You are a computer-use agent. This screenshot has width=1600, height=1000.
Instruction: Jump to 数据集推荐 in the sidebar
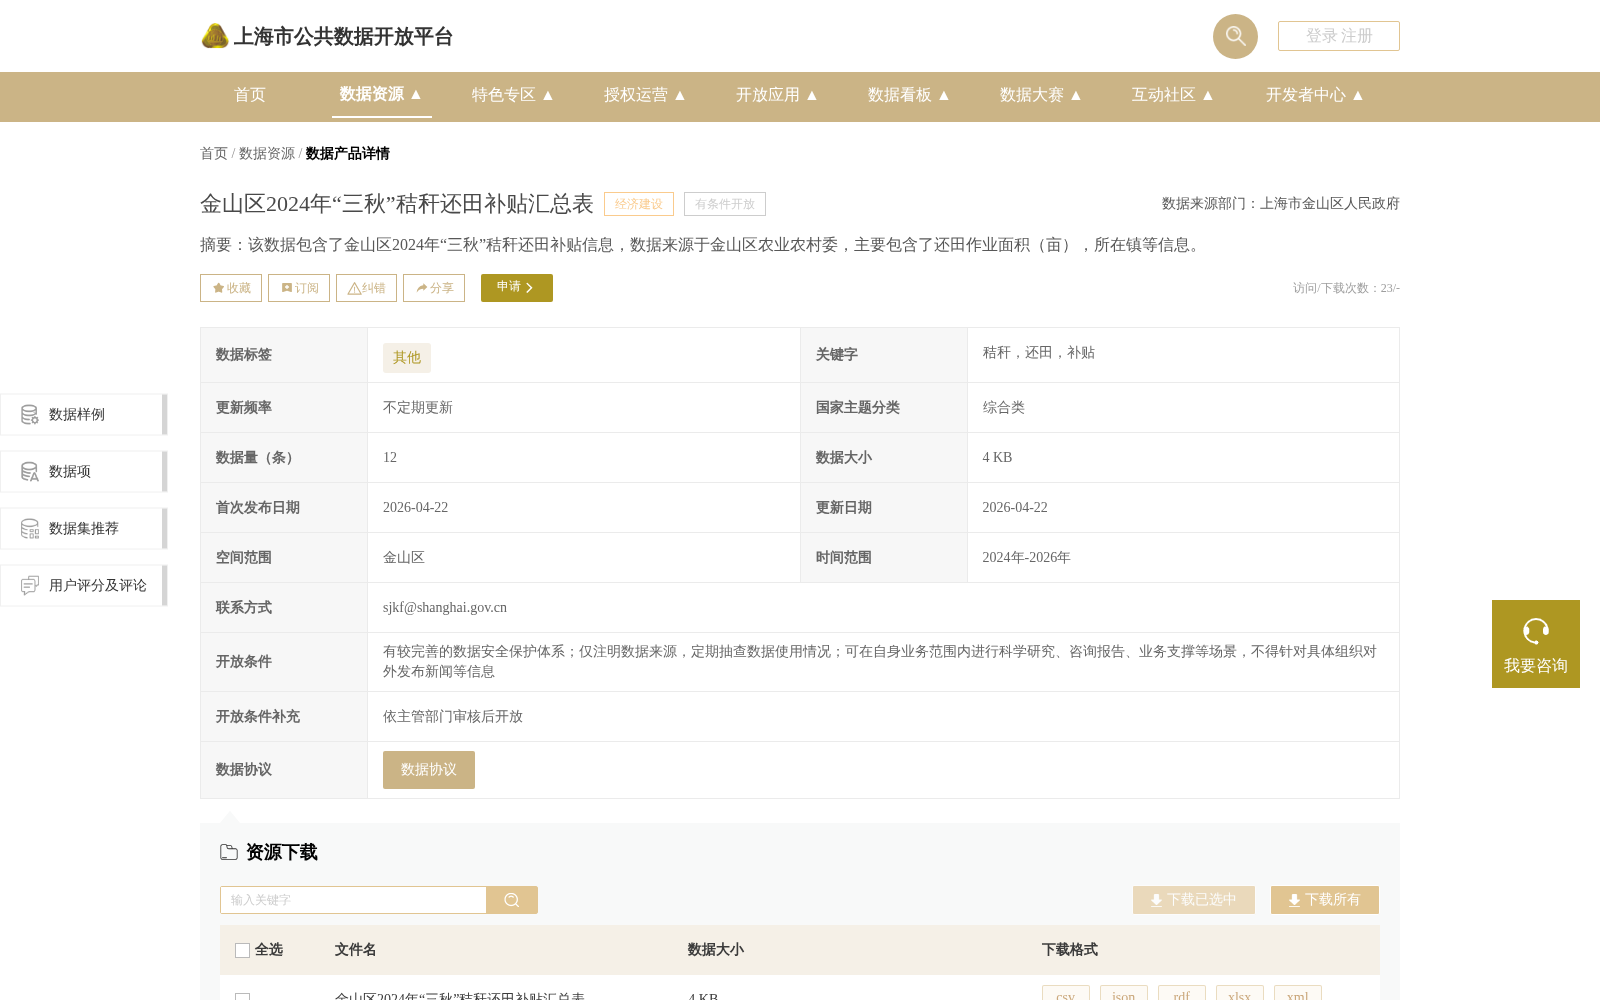click(x=84, y=529)
